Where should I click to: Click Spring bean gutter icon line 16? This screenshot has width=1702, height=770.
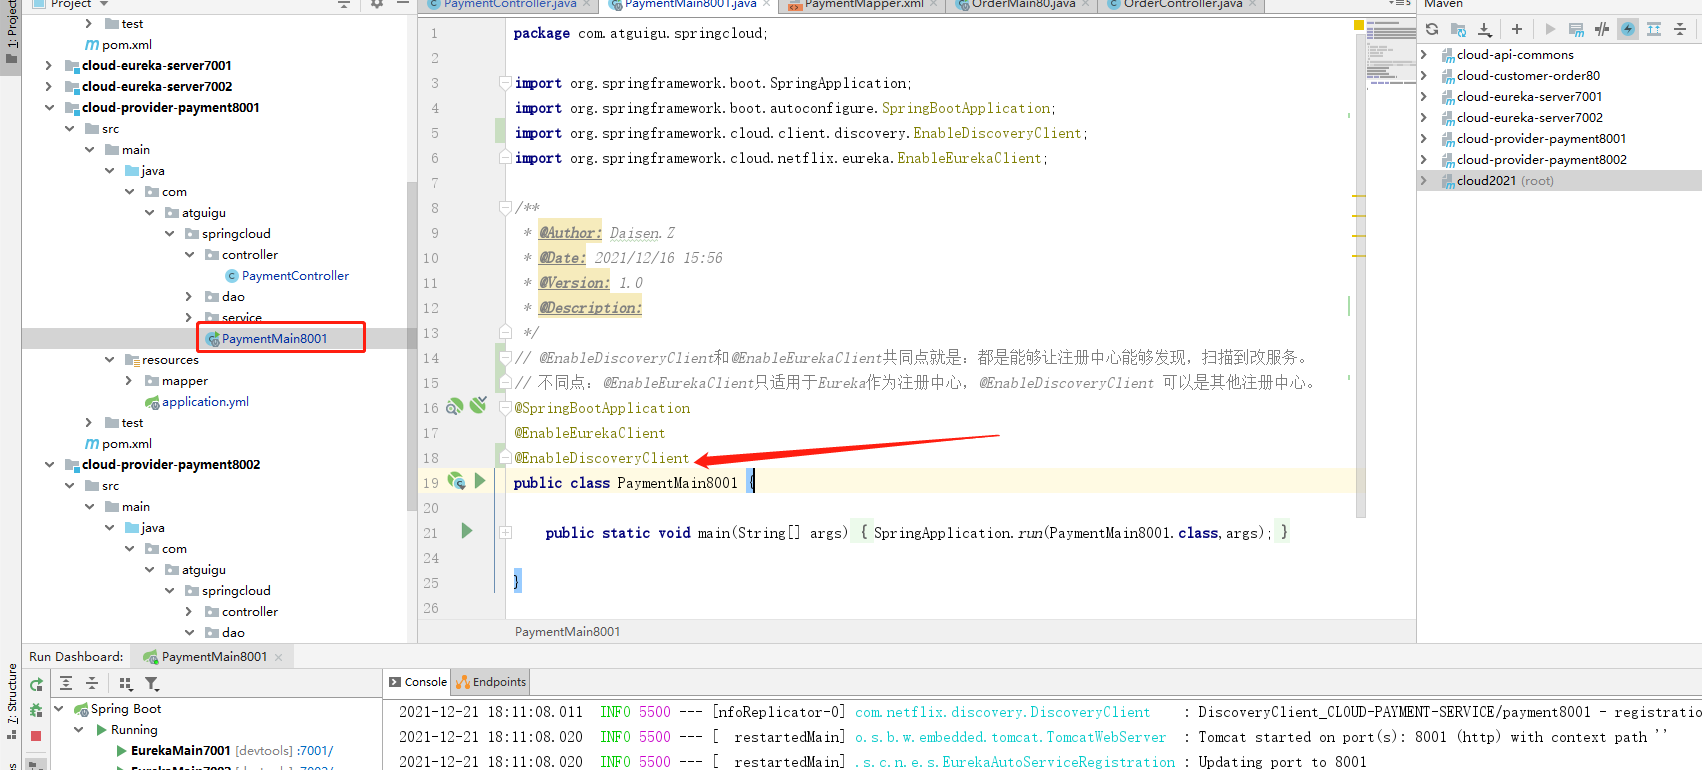[x=454, y=406]
